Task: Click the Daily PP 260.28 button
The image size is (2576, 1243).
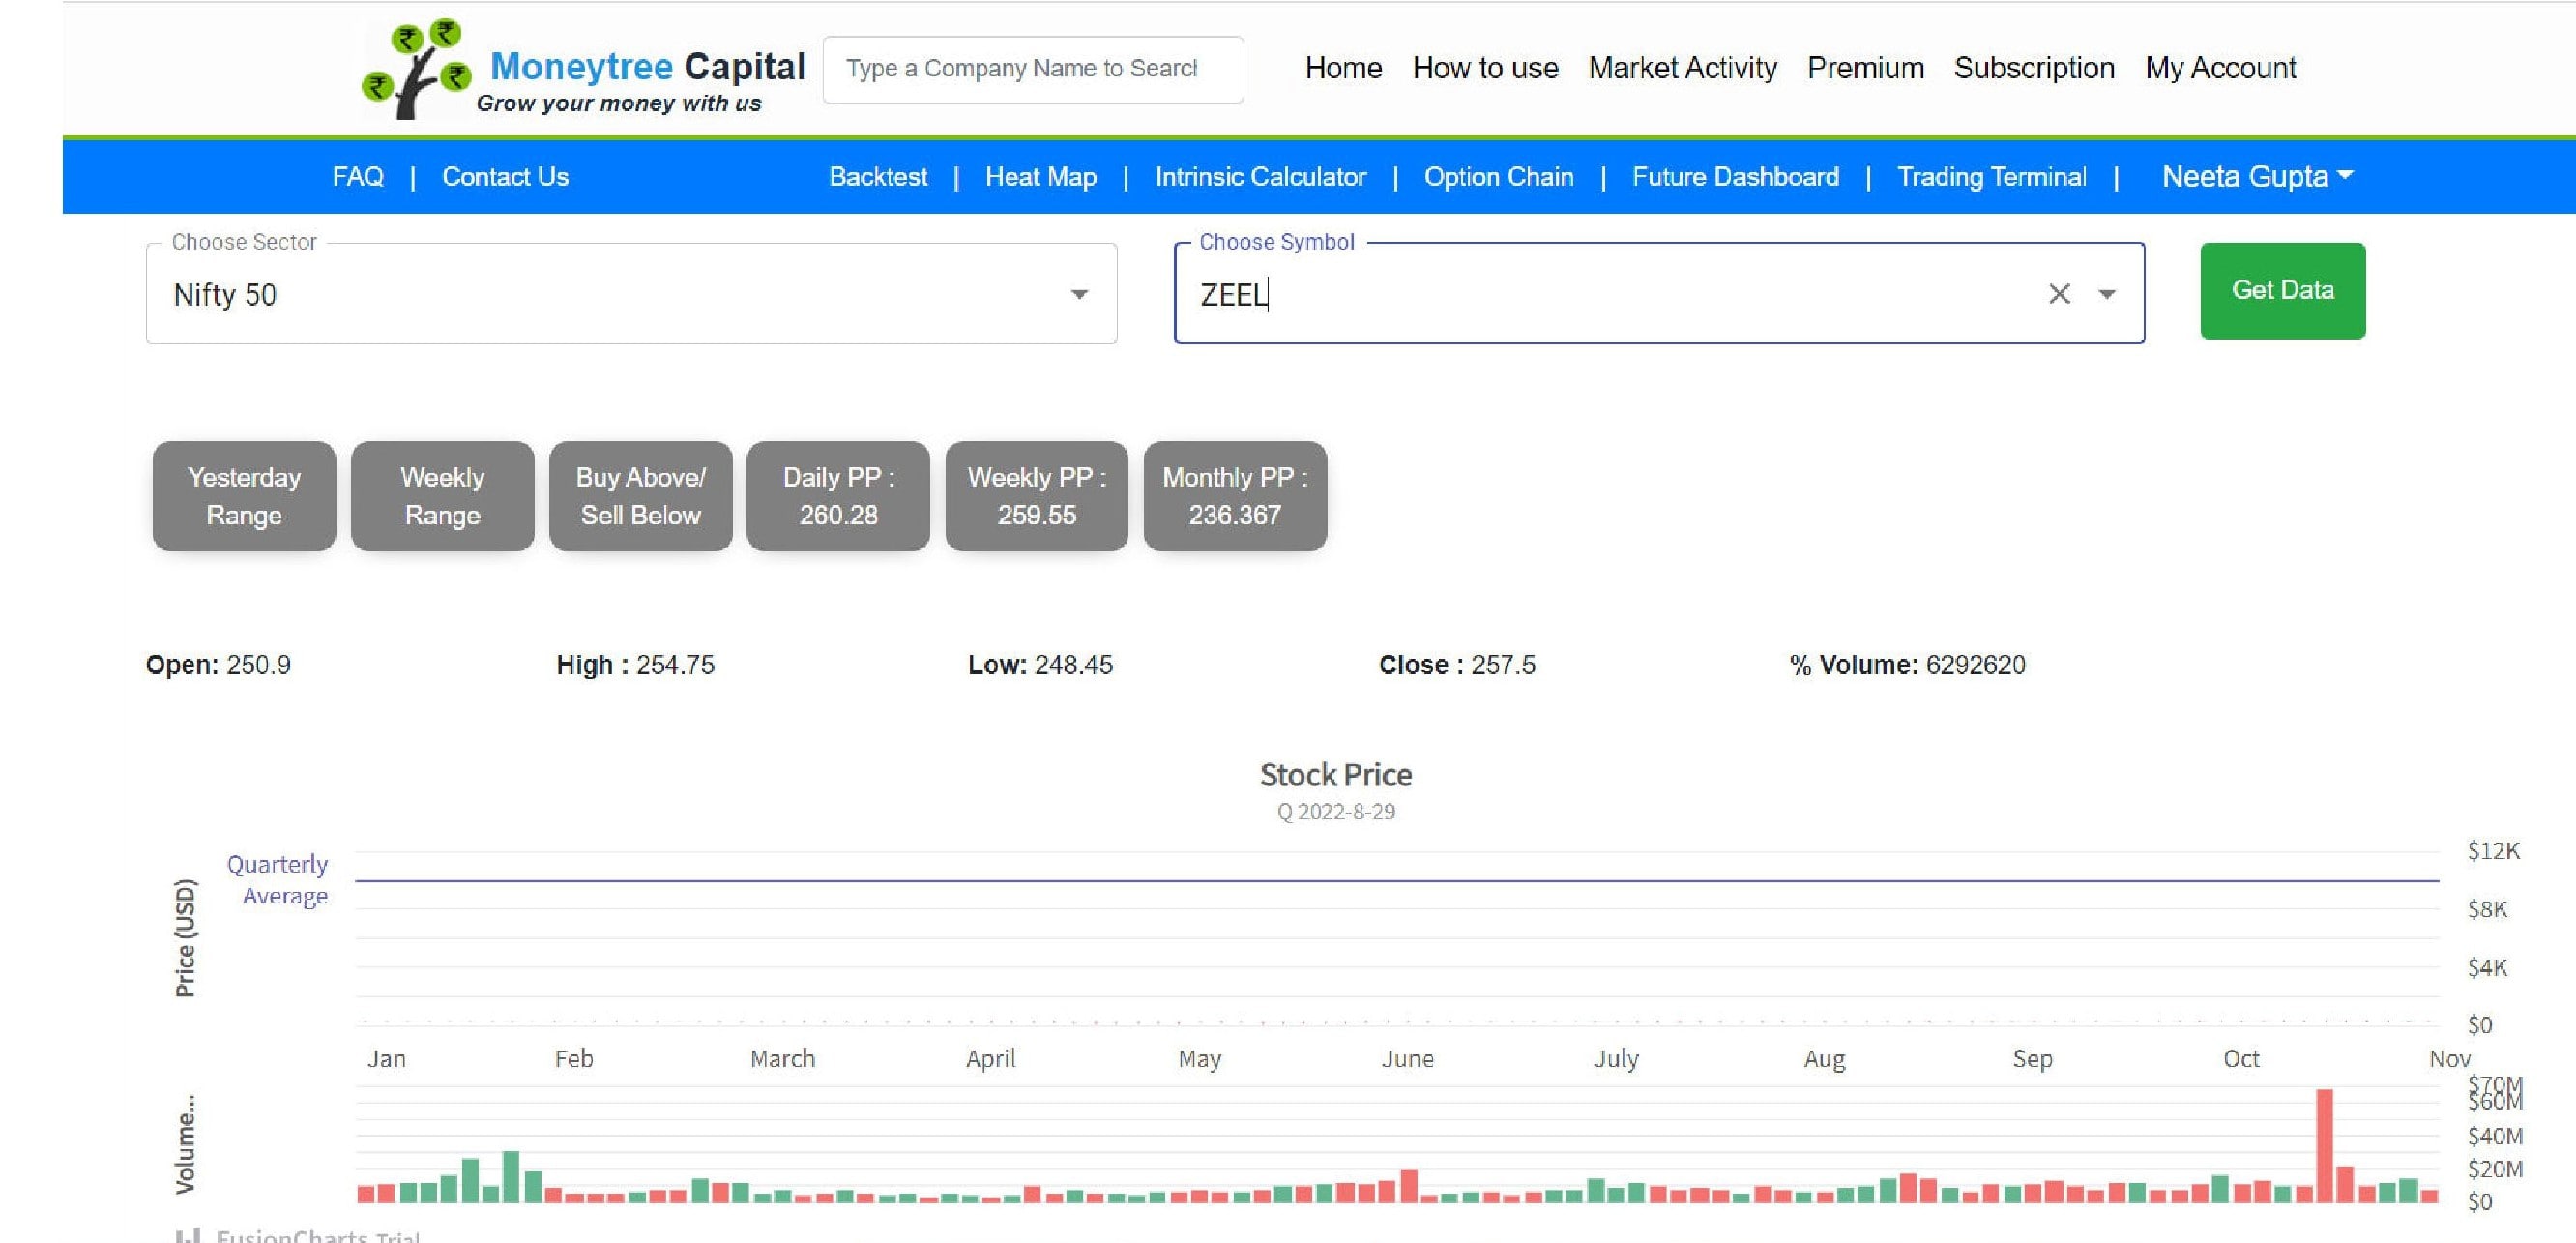Action: point(838,496)
